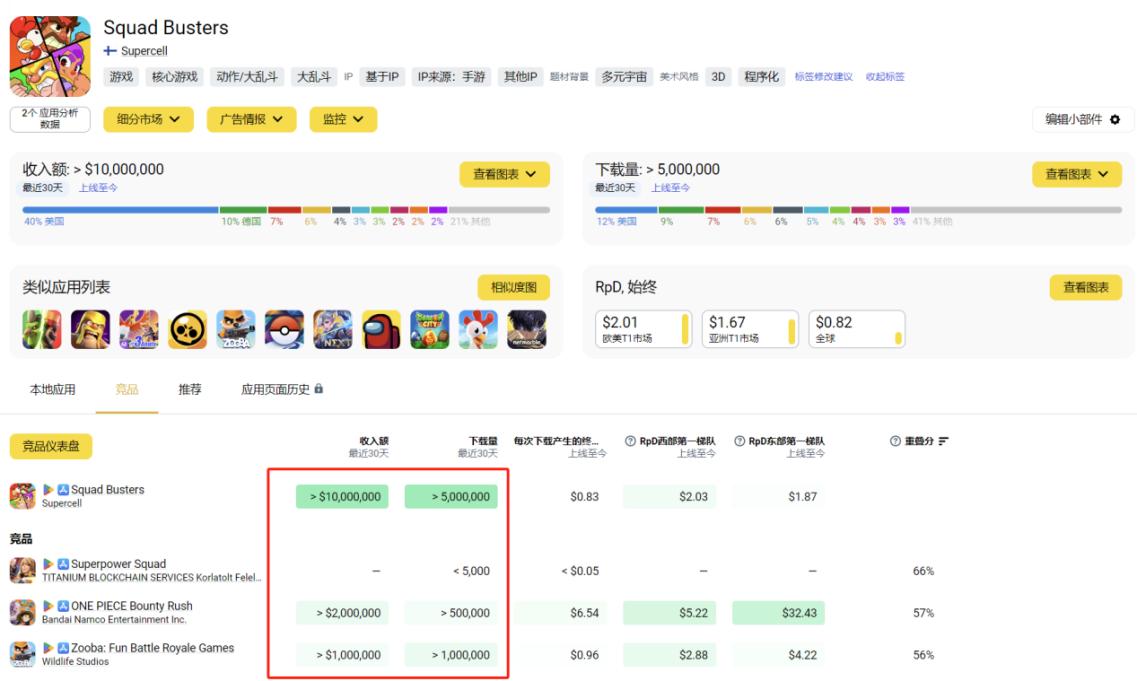Expand the 监控 dropdown
Viewport: 1137px width, 681px height.
[343, 120]
